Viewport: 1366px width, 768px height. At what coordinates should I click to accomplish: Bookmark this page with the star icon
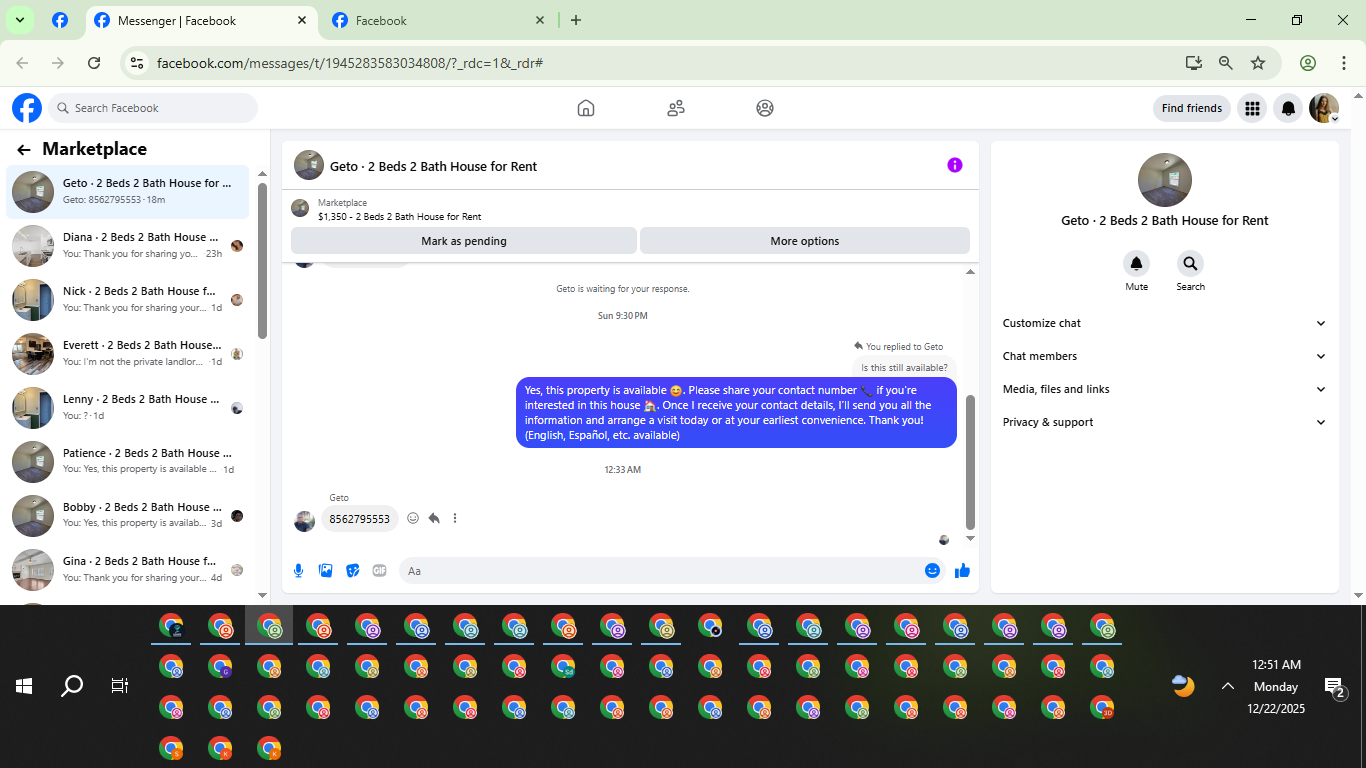click(x=1258, y=63)
